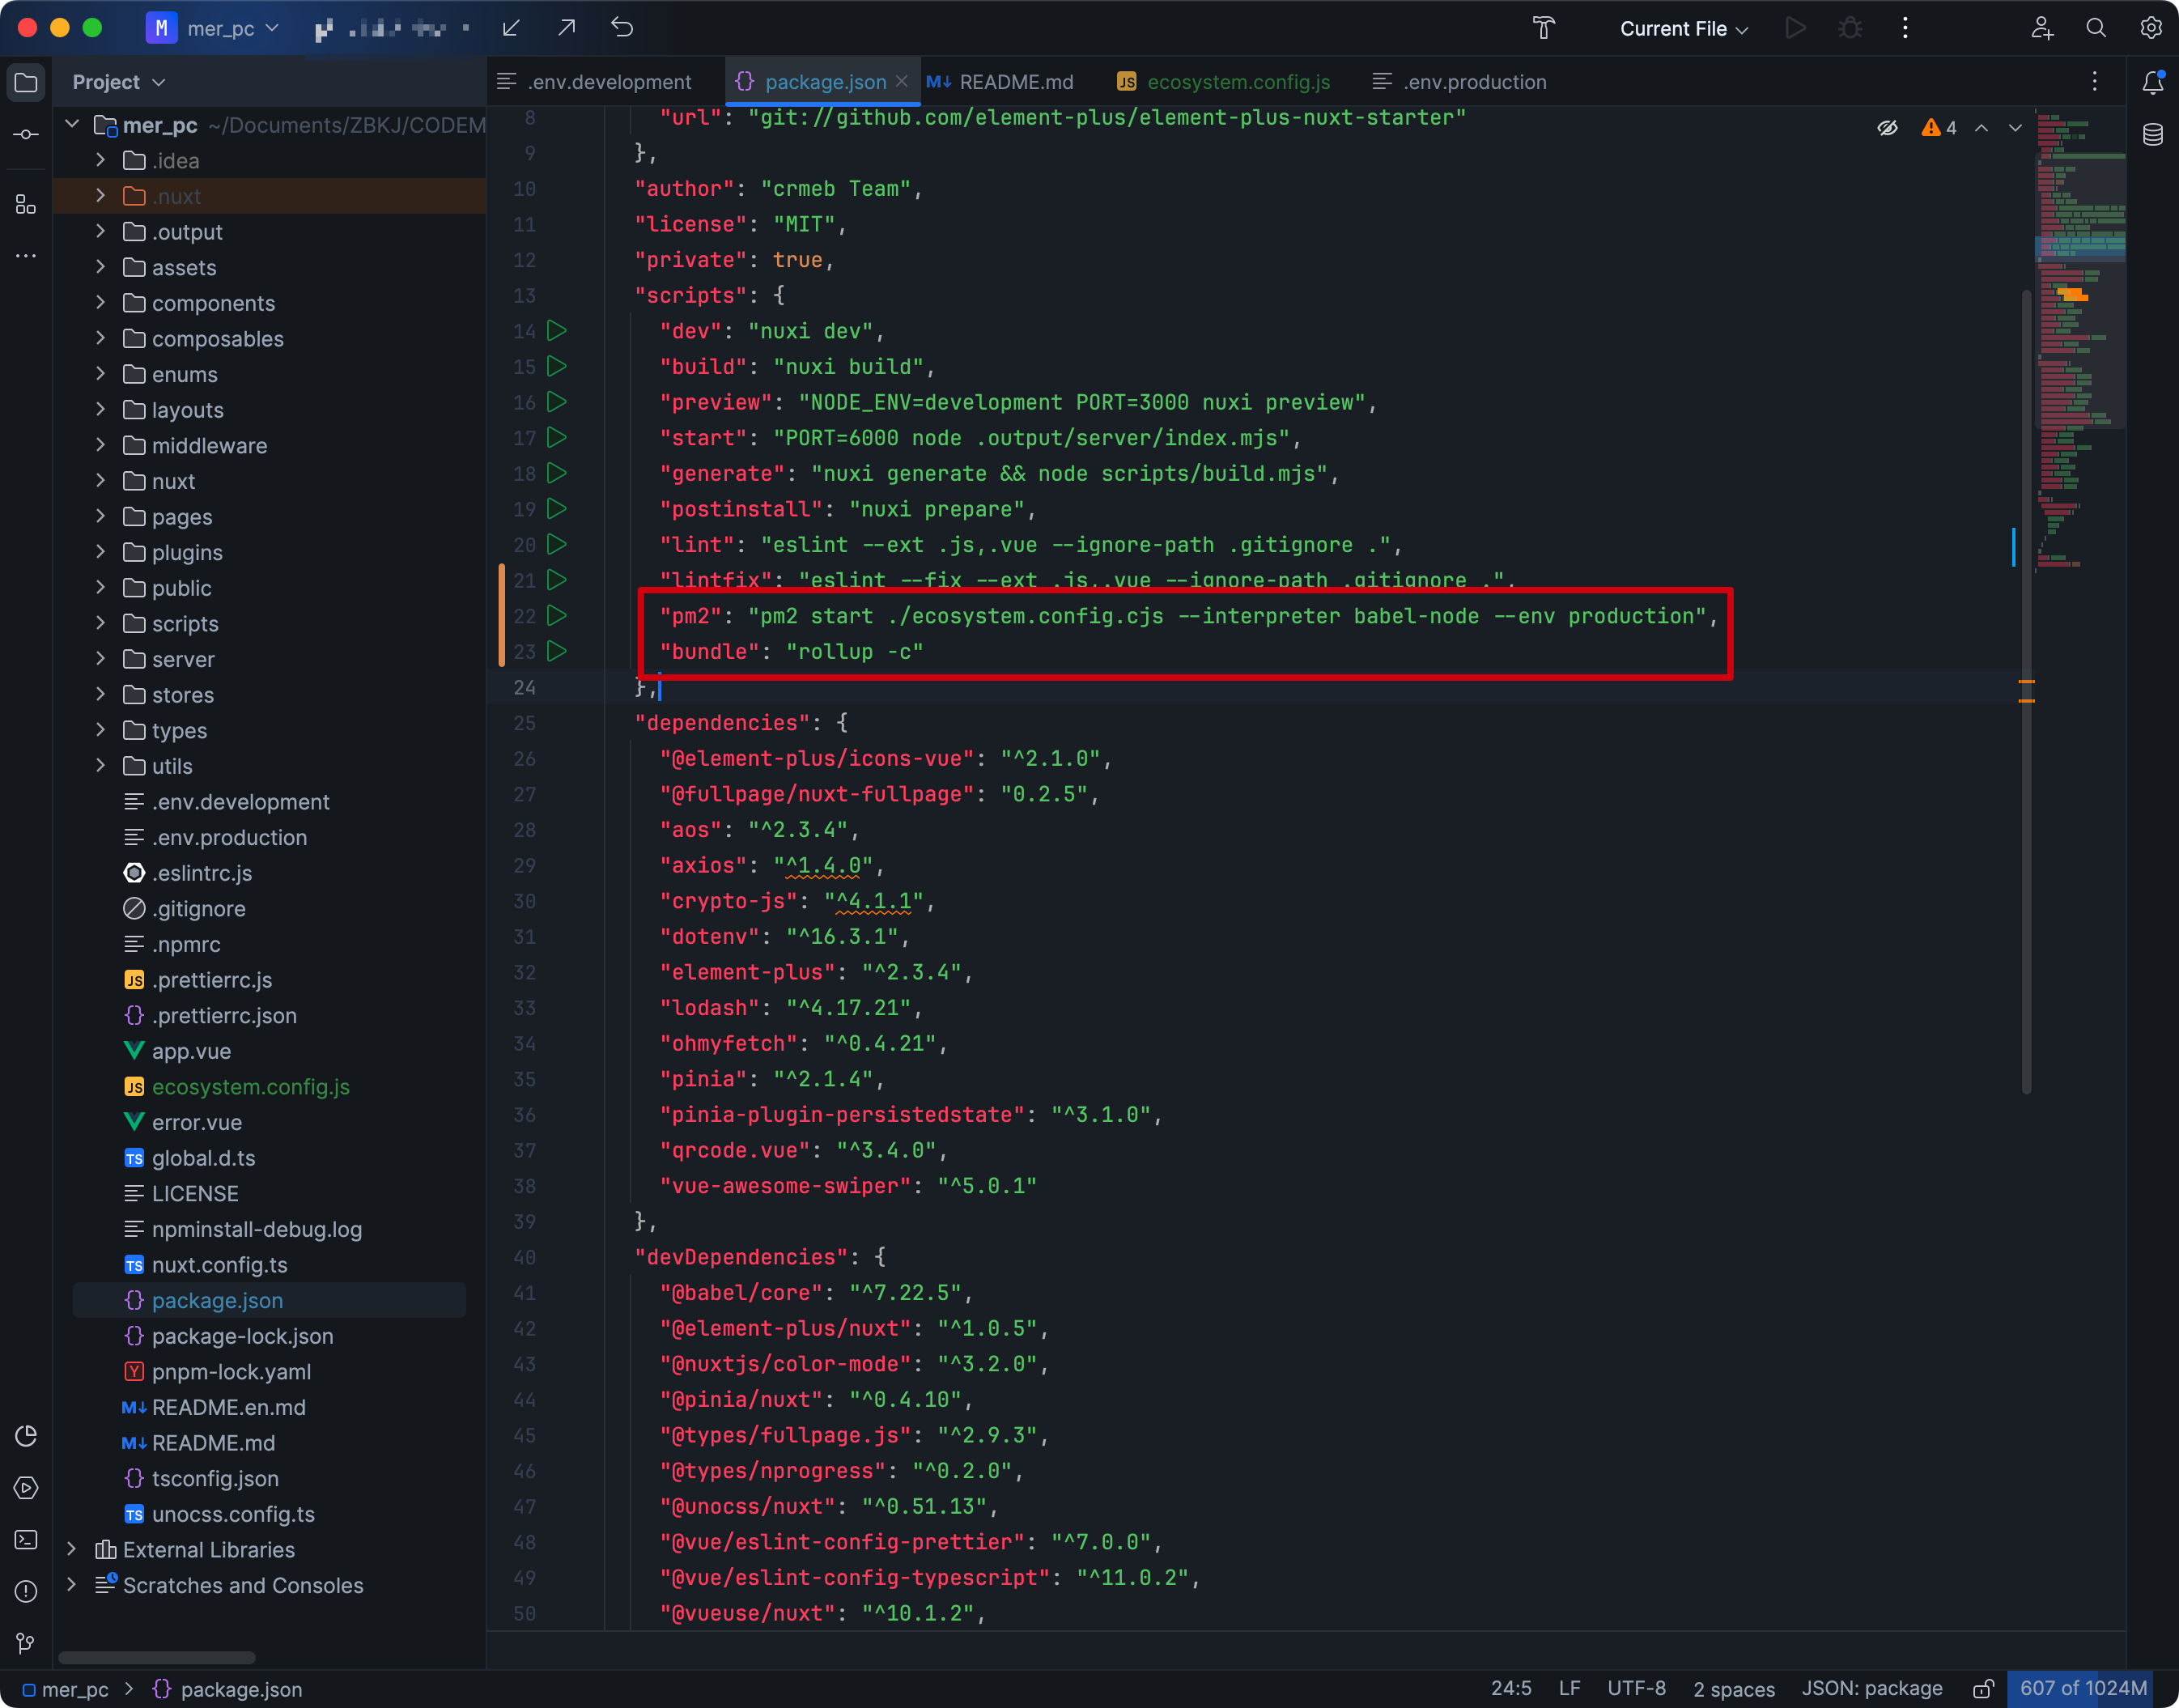Collapse the mer_pc root folder
The height and width of the screenshot is (1708, 2179).
pos(72,125)
